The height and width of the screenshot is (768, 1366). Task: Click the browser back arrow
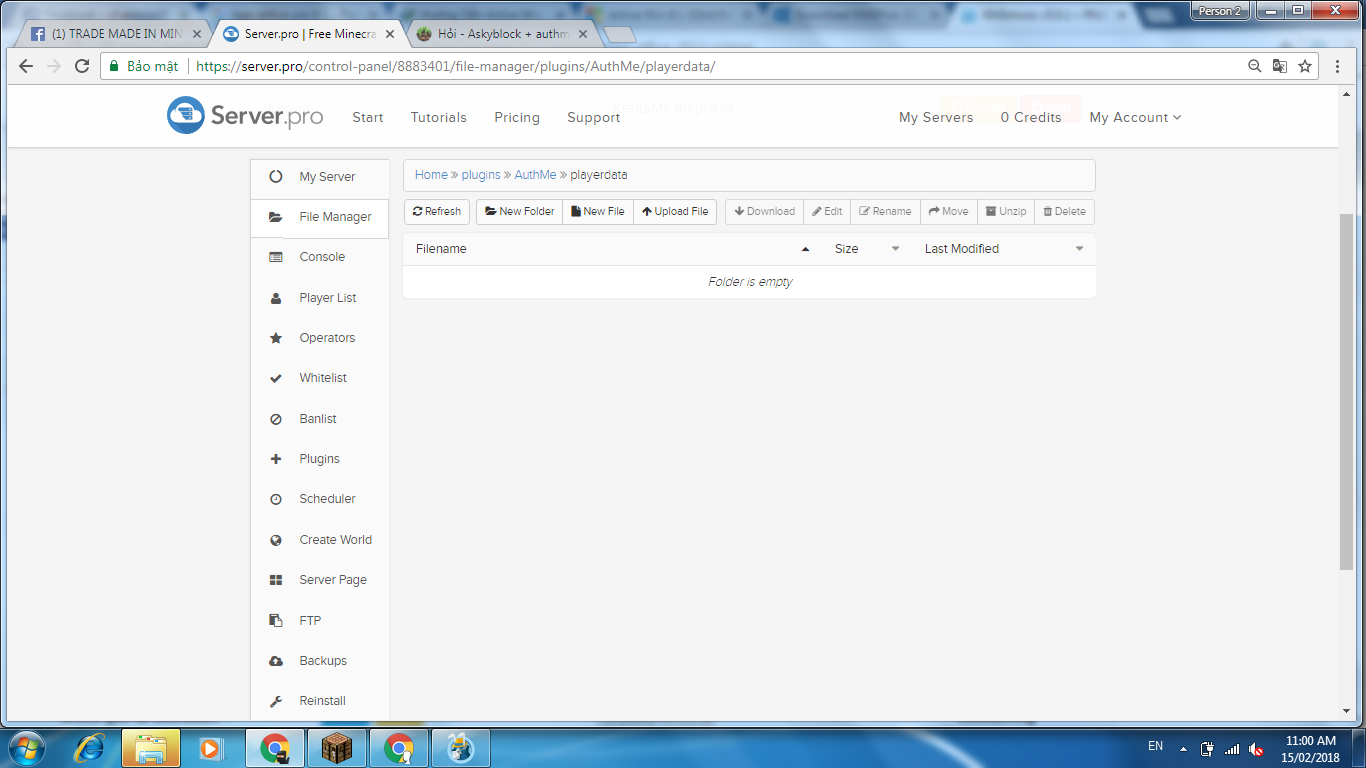[26, 66]
